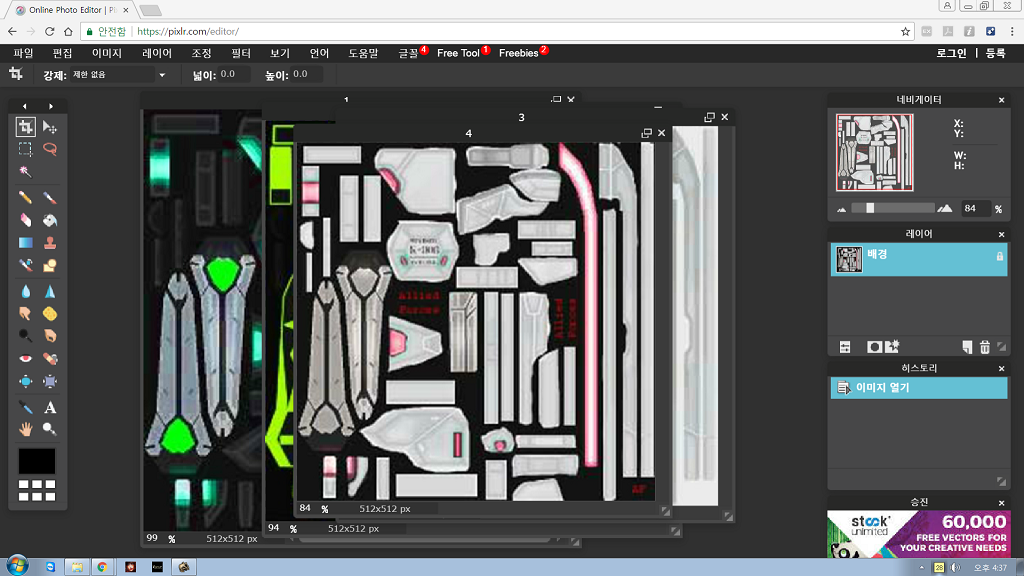Collapse toolbox with left arrow
1024x576 pixels.
pos(25,106)
